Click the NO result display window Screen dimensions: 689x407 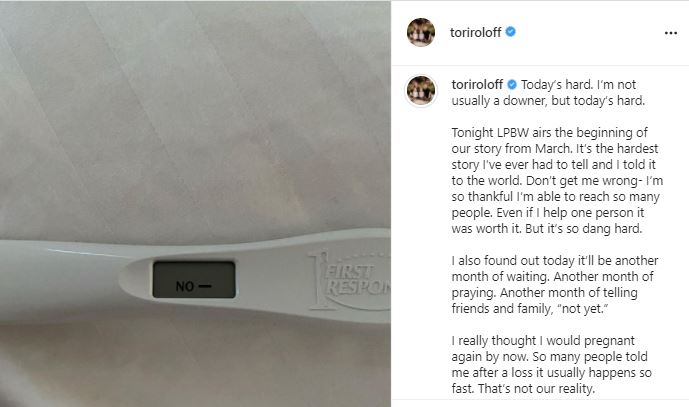coord(194,280)
